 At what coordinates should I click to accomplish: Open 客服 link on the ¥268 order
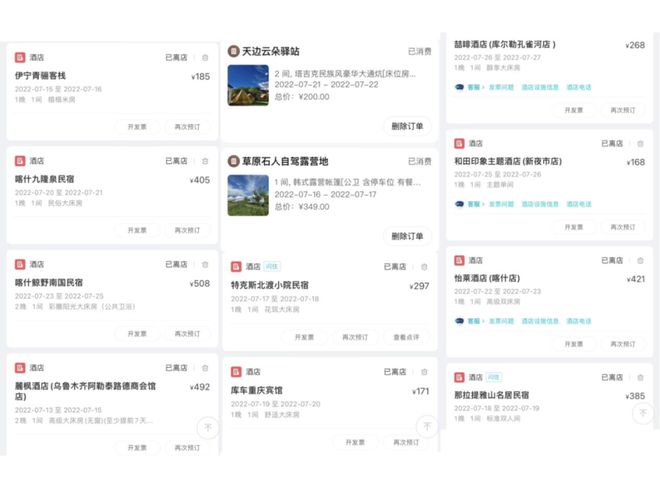(474, 87)
